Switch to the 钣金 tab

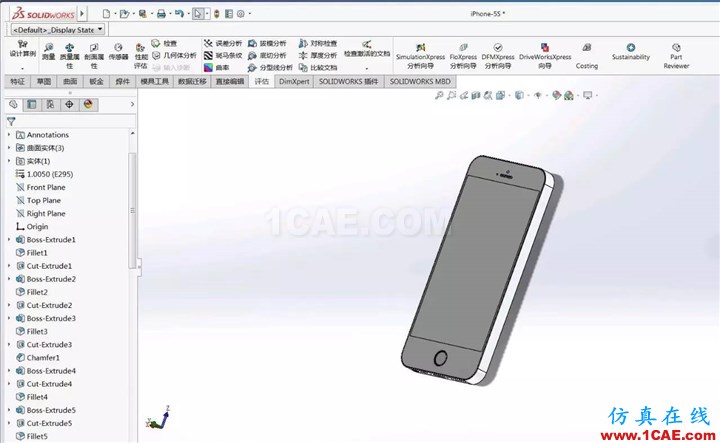pyautogui.click(x=96, y=81)
